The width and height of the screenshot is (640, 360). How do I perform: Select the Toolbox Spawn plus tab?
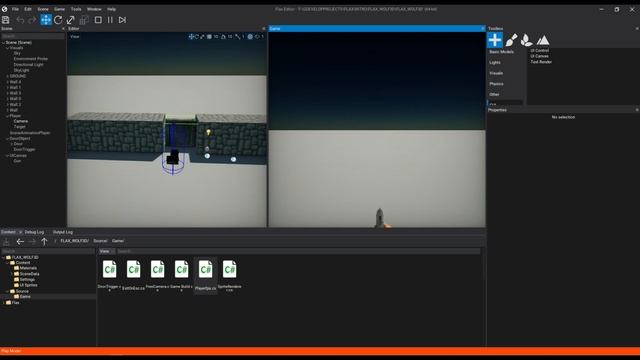495,40
